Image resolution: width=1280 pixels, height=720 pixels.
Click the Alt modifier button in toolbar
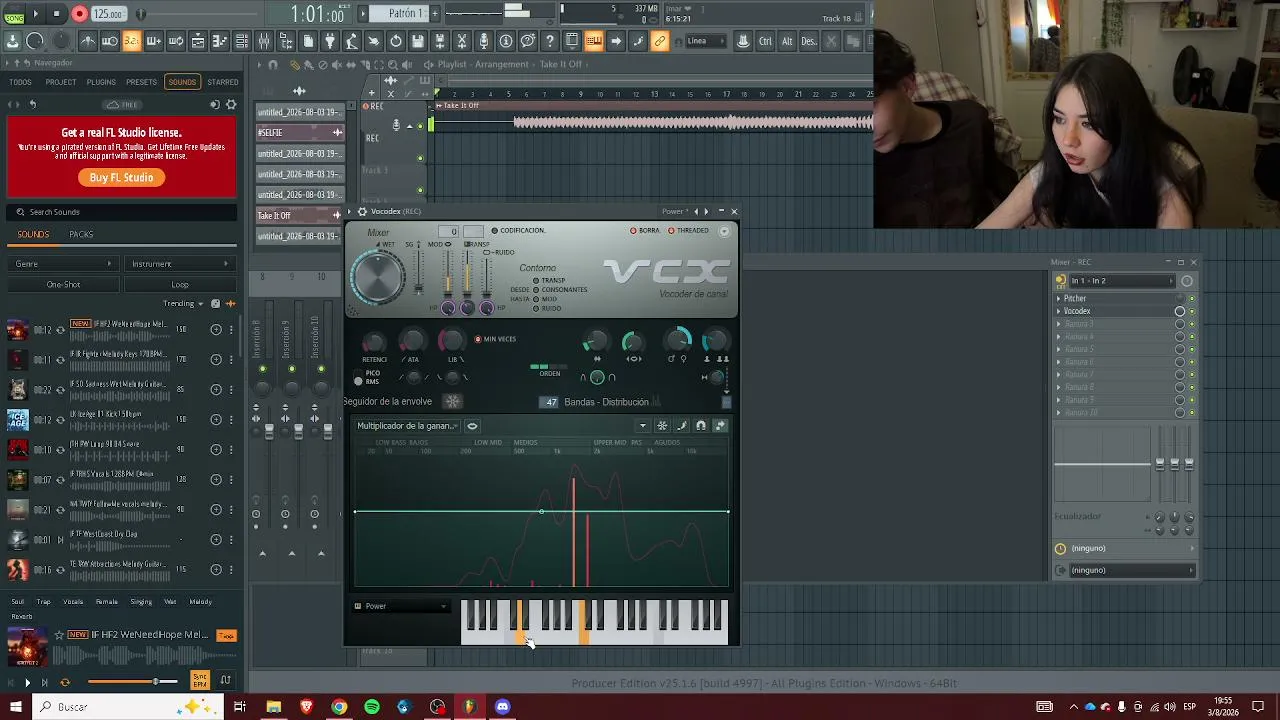(787, 41)
